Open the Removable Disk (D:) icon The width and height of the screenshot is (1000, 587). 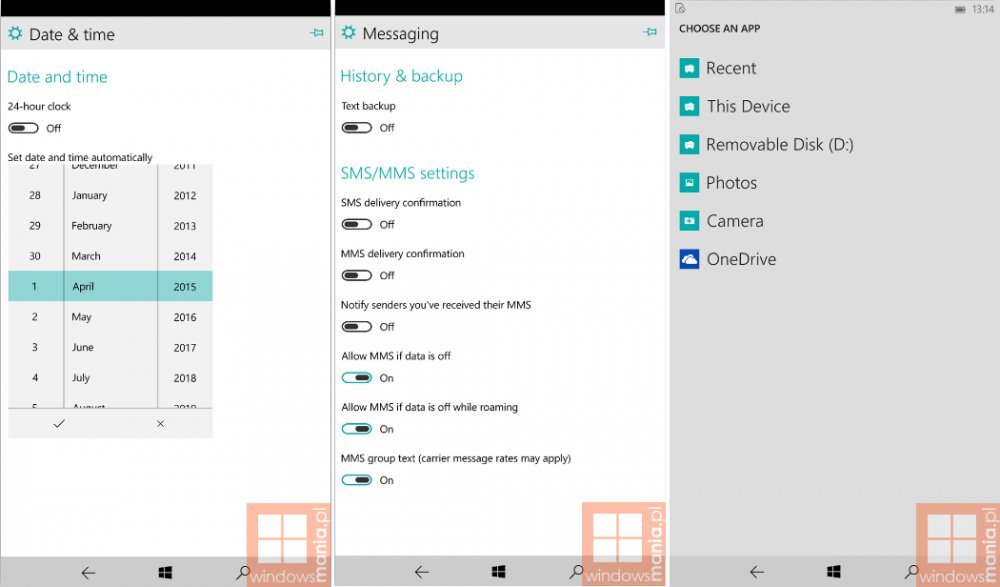[690, 144]
